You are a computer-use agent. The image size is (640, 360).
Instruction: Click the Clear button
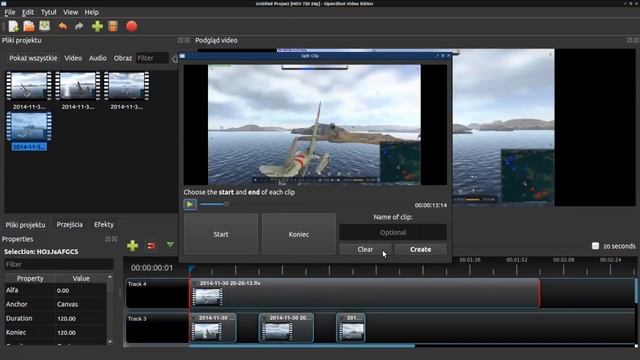(x=365, y=249)
